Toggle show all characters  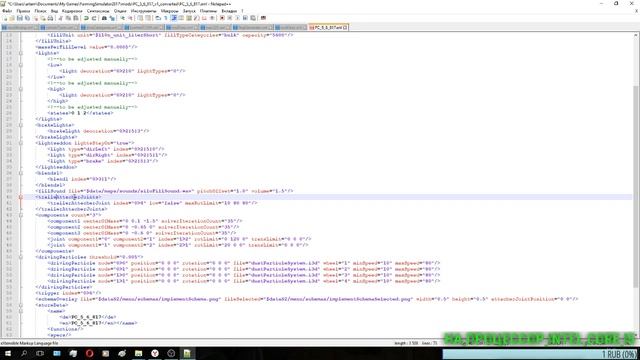pos(165,18)
